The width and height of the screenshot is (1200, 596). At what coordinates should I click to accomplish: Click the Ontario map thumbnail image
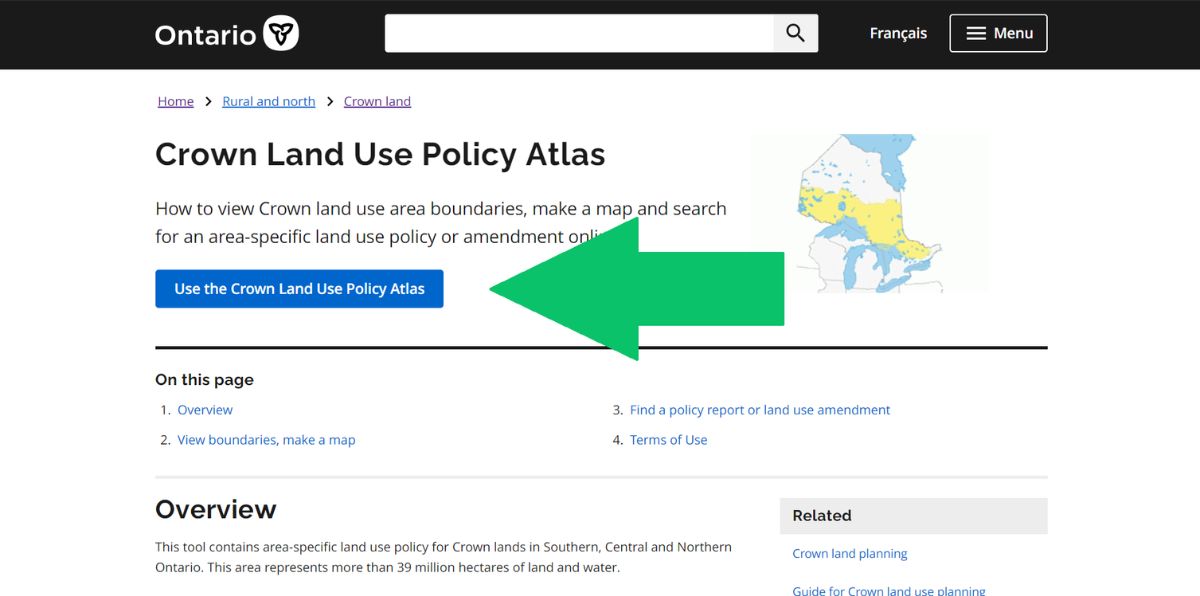[870, 213]
